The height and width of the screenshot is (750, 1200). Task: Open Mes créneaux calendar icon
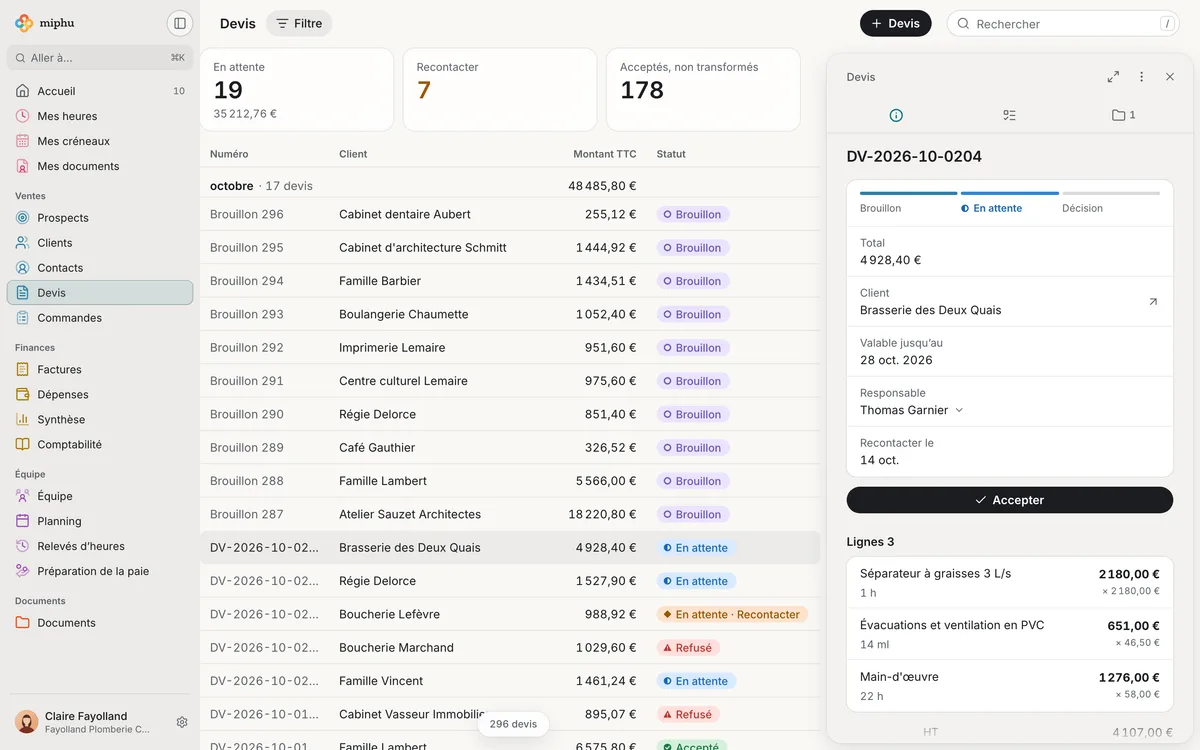tap(23, 141)
